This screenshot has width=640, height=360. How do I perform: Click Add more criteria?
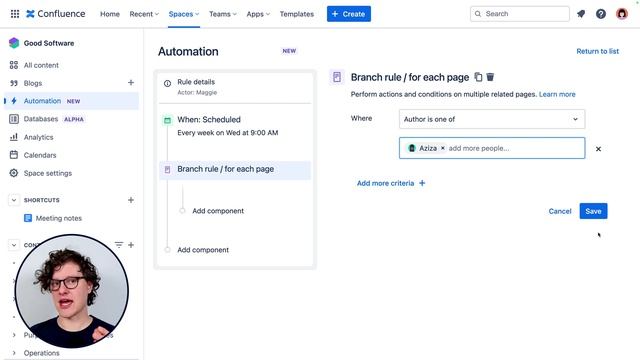(x=391, y=183)
